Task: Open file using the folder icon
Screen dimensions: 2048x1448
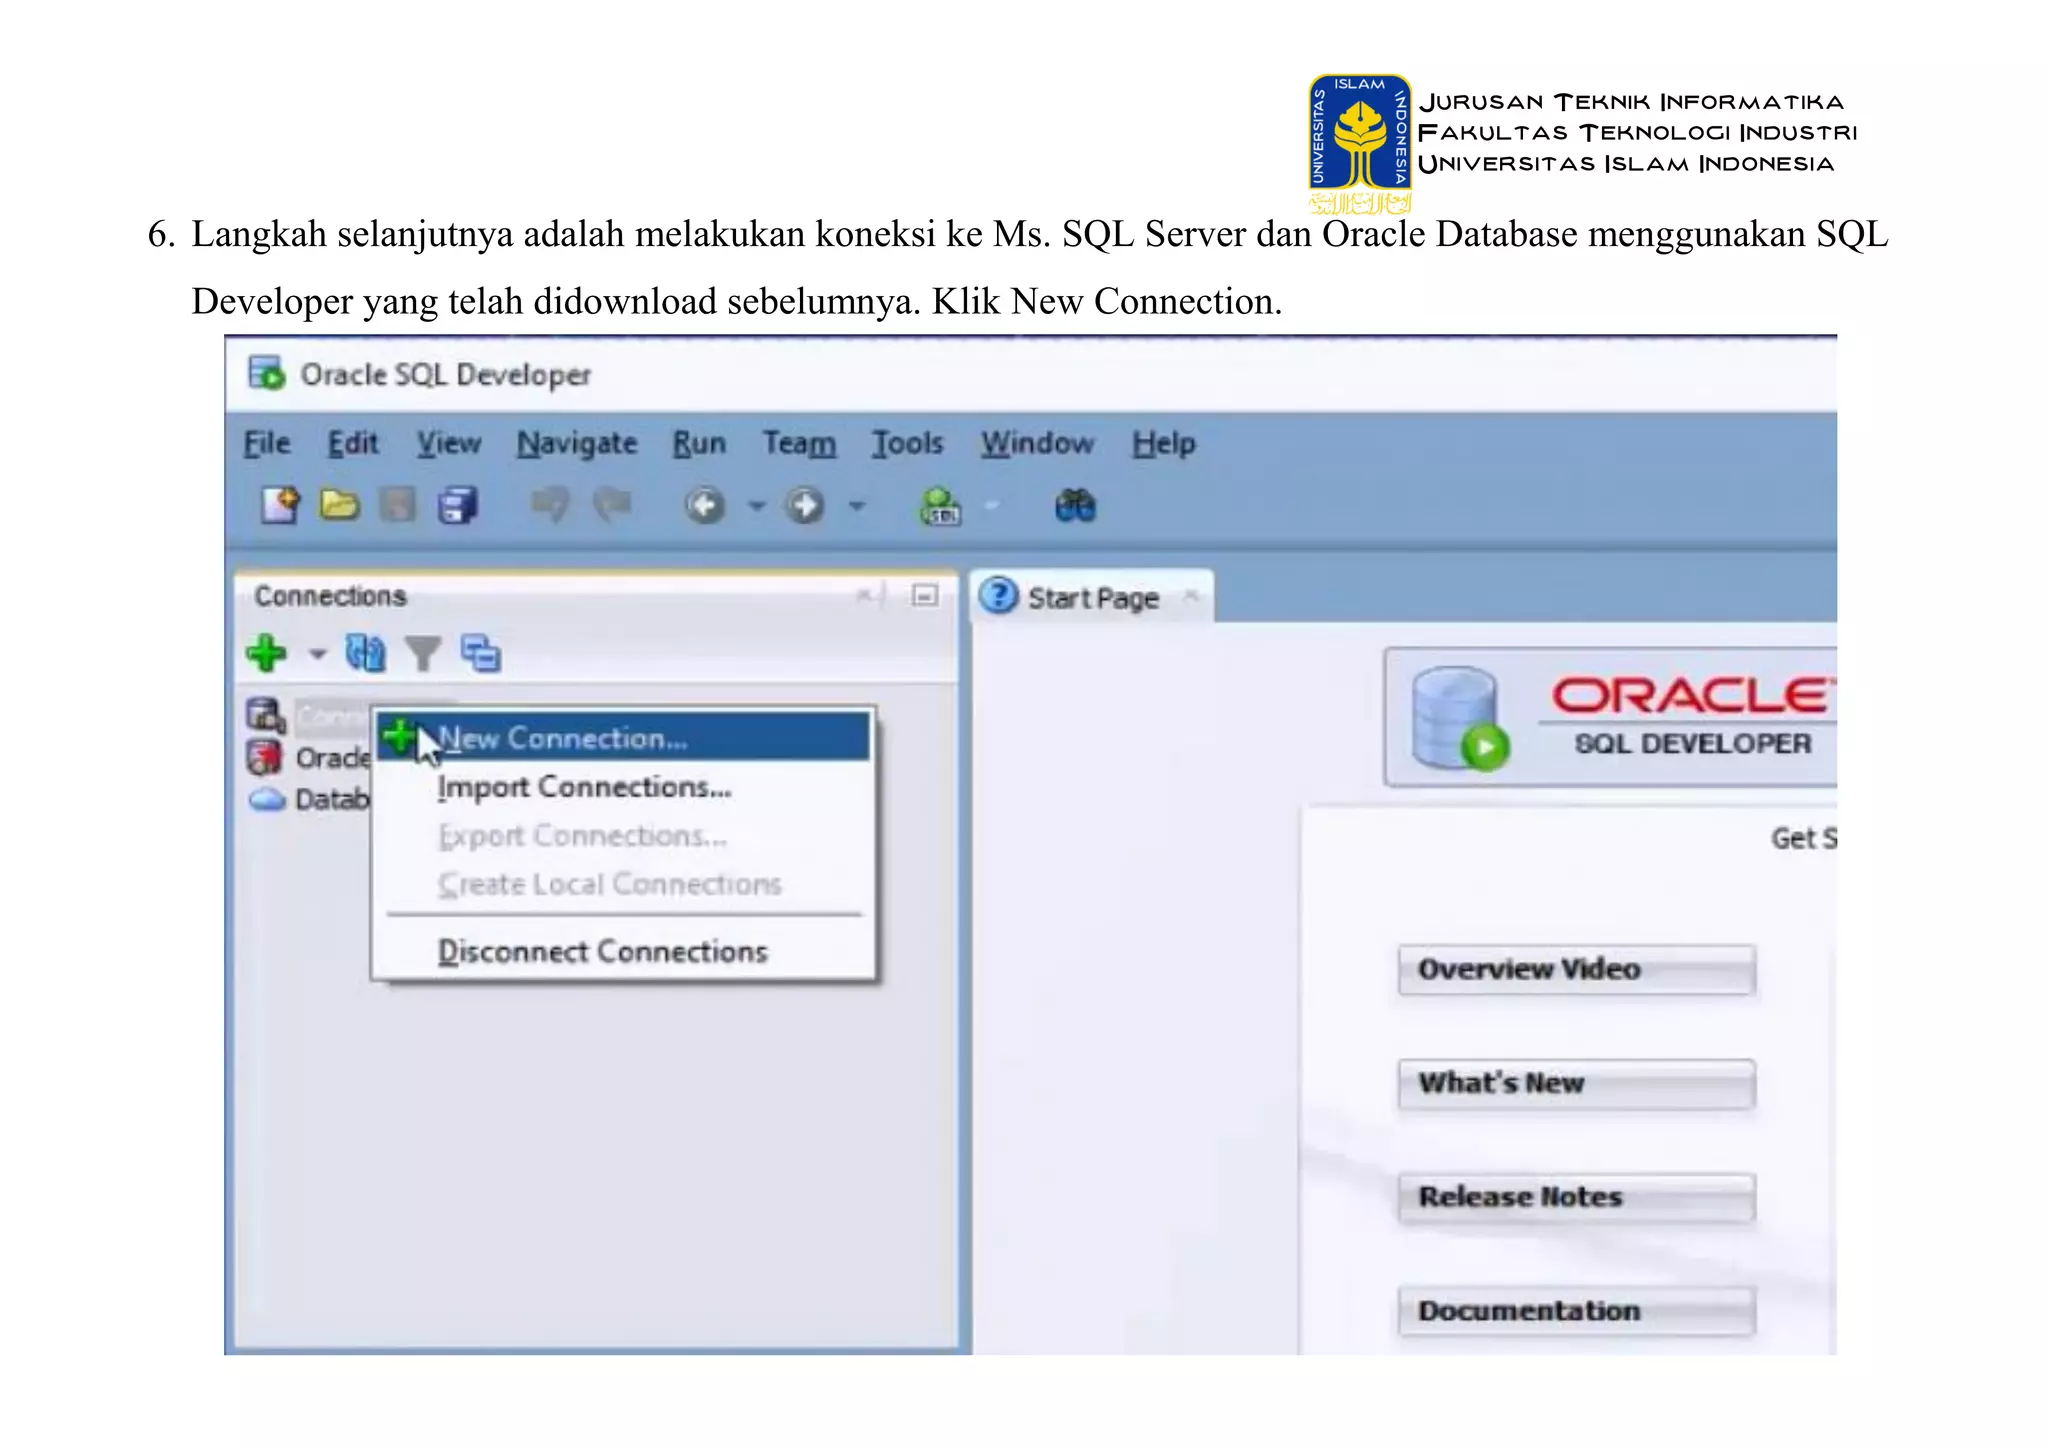Action: (340, 505)
